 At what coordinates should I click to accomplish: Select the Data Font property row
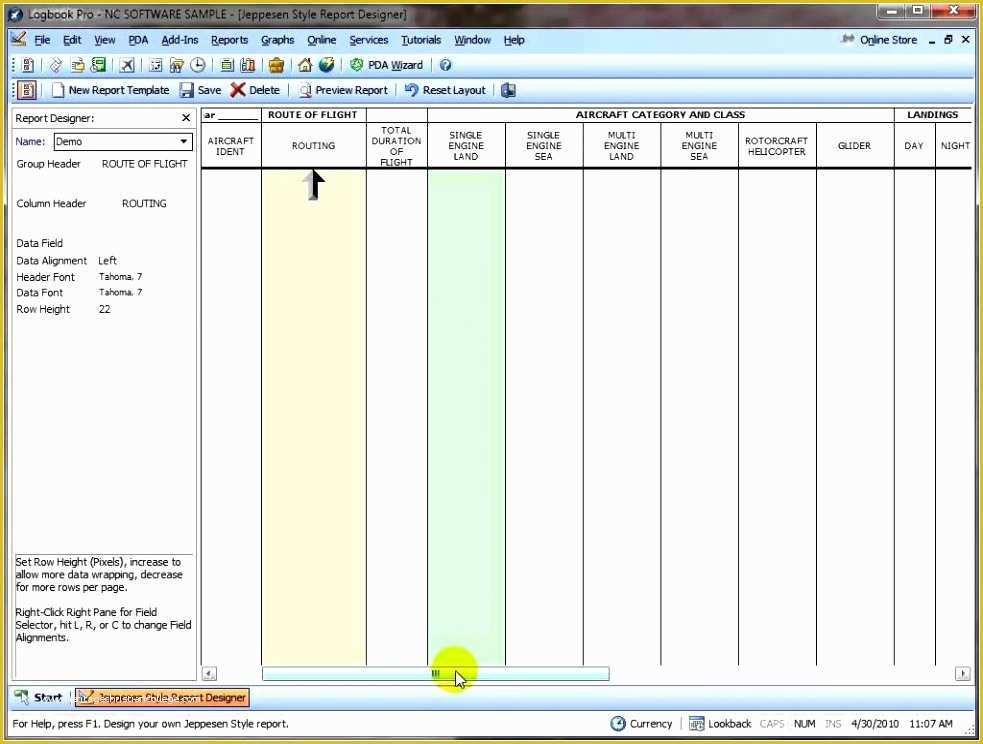pos(102,293)
